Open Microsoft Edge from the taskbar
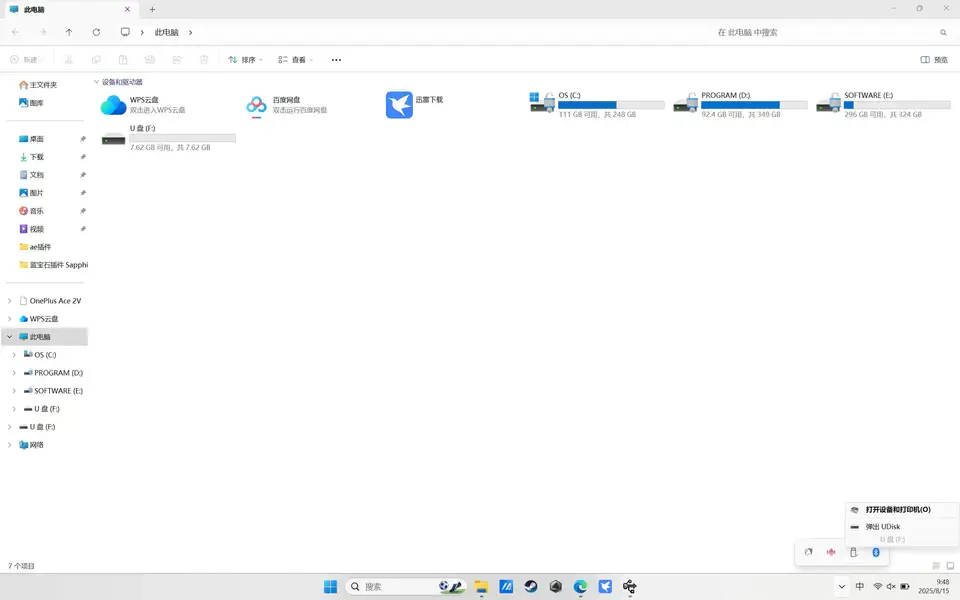The height and width of the screenshot is (600, 960). [580, 586]
